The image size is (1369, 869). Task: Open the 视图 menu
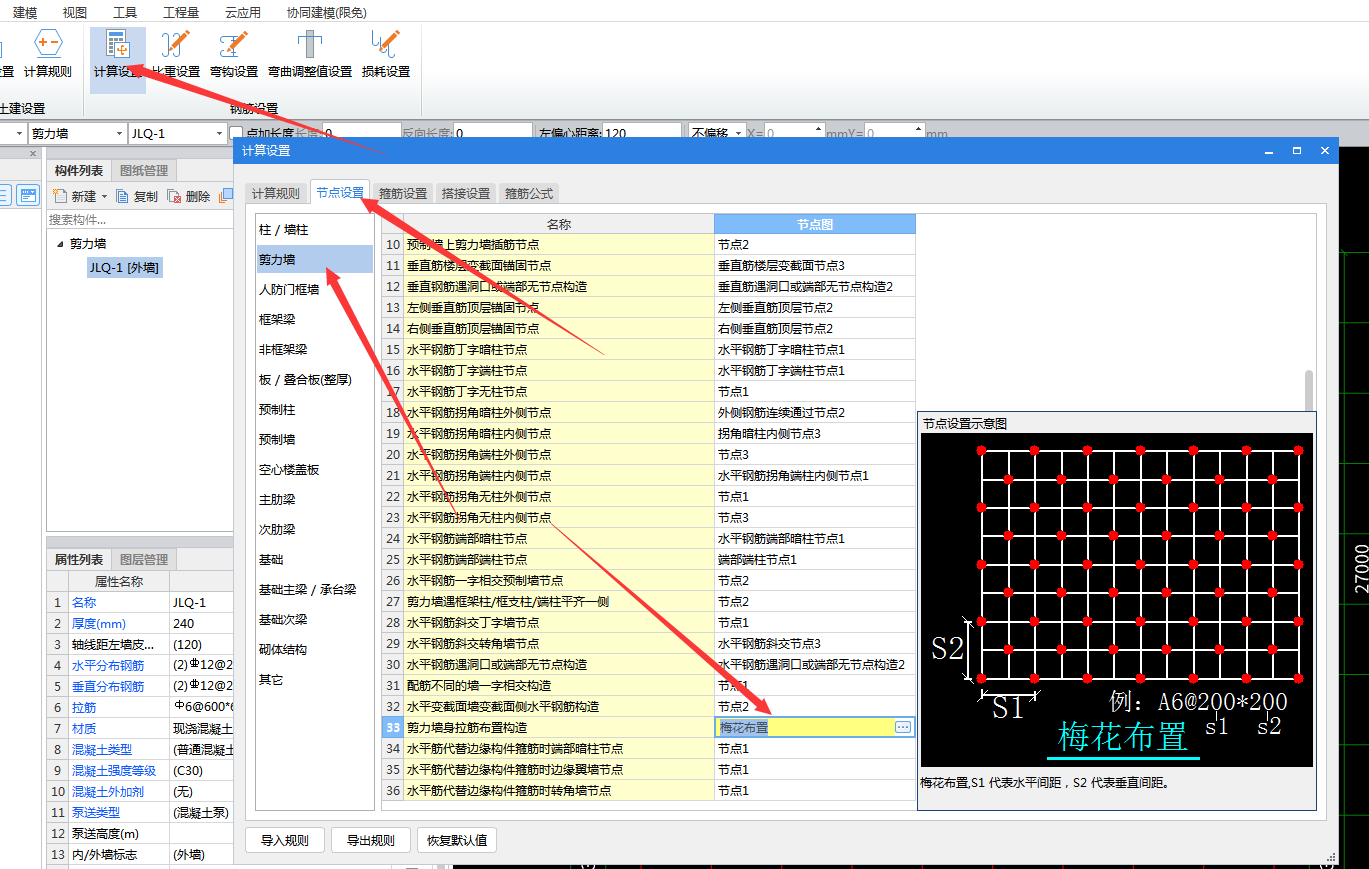(x=74, y=12)
